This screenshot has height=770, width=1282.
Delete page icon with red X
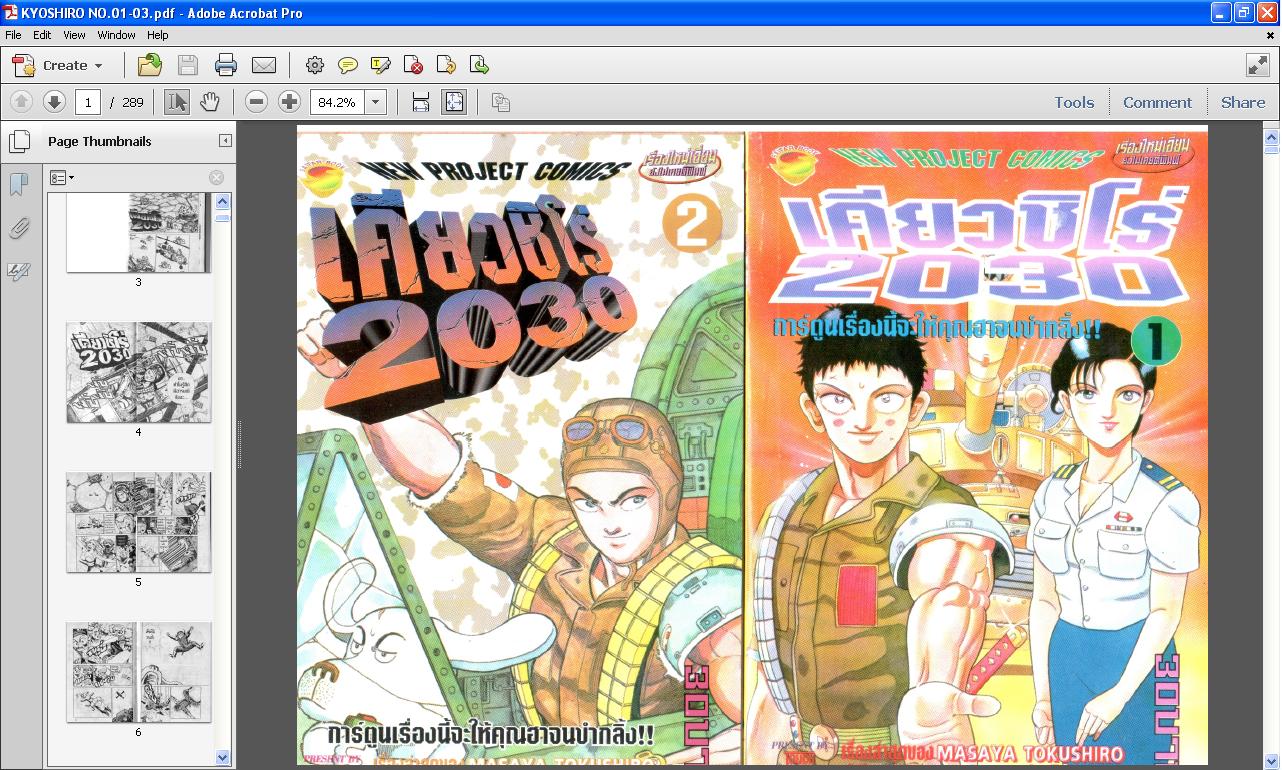click(x=413, y=65)
